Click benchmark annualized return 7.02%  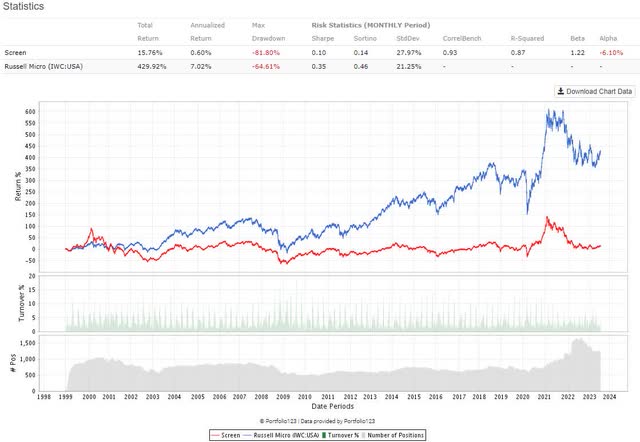[x=201, y=66]
